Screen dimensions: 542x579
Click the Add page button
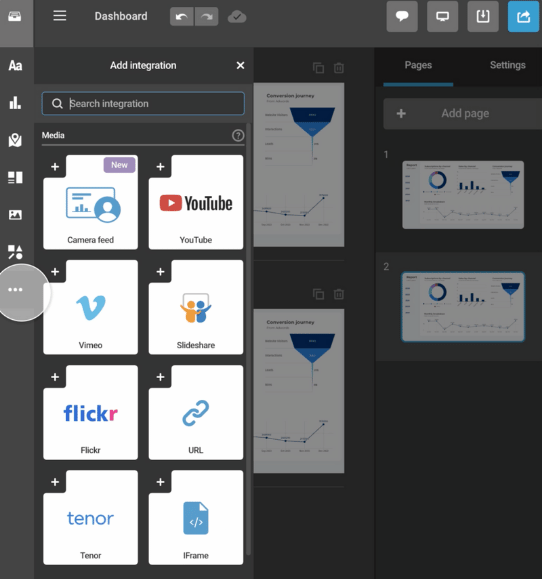tap(462, 113)
